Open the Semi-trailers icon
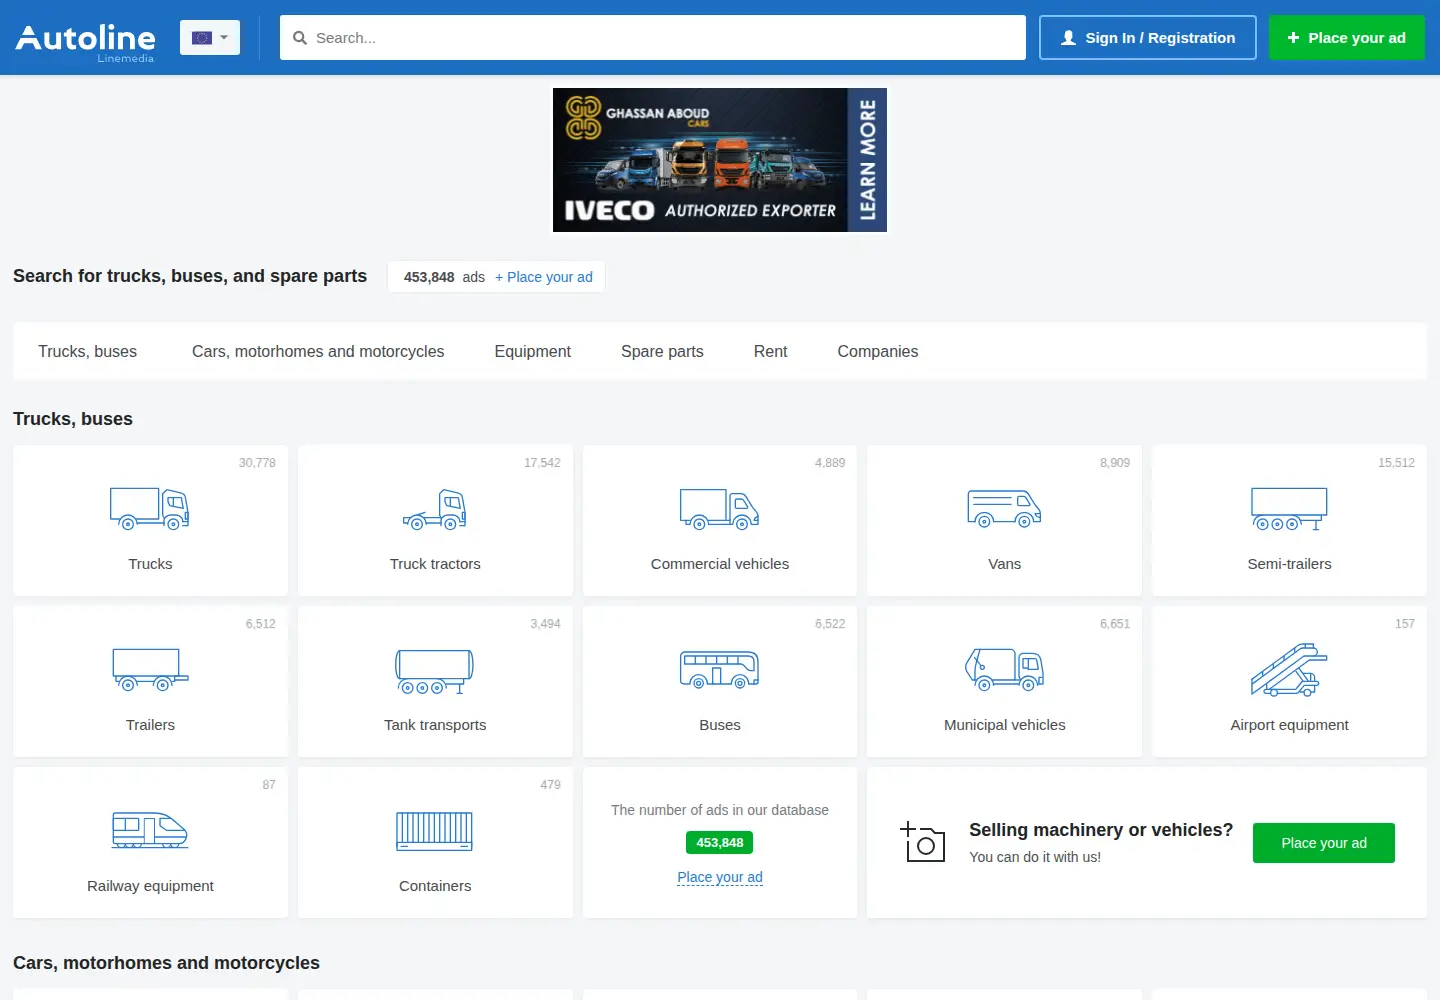The width and height of the screenshot is (1440, 1000). 1289,508
